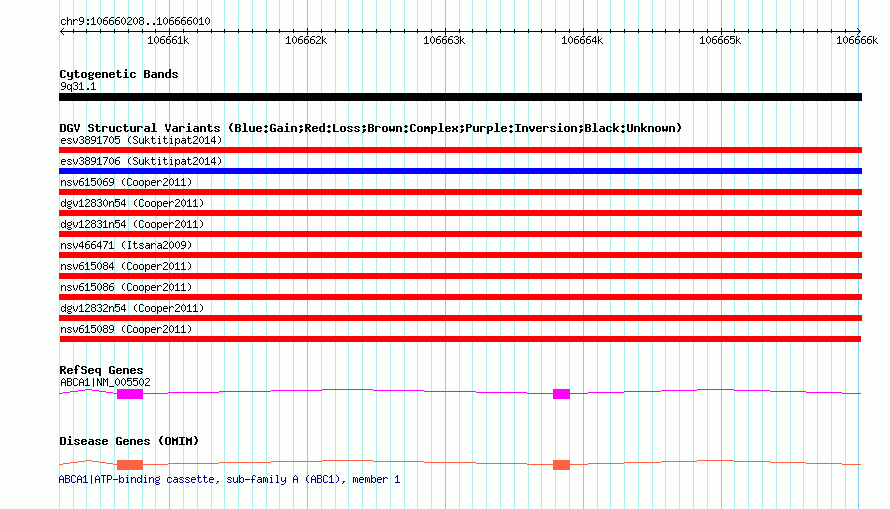Click the 106663k ruler tick label
890x509 pixels.
444,40
